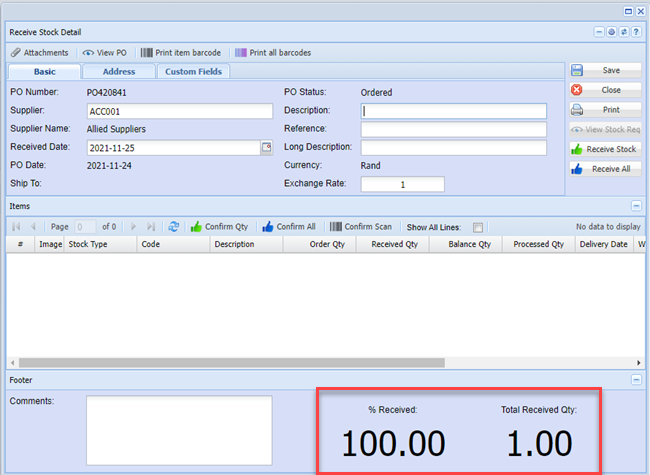Screen dimensions: 650x475
Task: Toggle the Show All Lines checkbox
Action: [x=478, y=227]
